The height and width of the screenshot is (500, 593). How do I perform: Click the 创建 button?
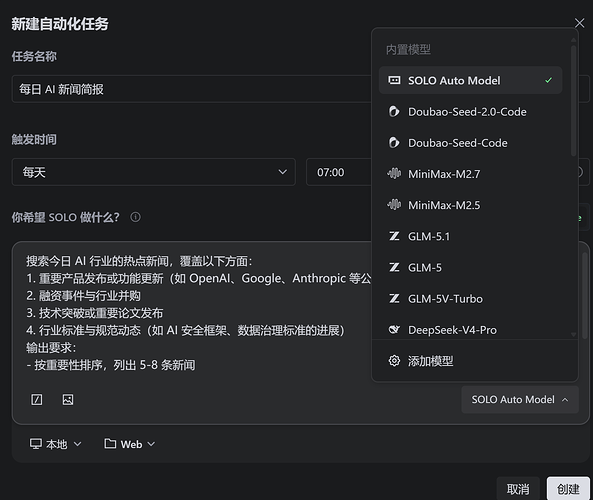click(x=568, y=489)
